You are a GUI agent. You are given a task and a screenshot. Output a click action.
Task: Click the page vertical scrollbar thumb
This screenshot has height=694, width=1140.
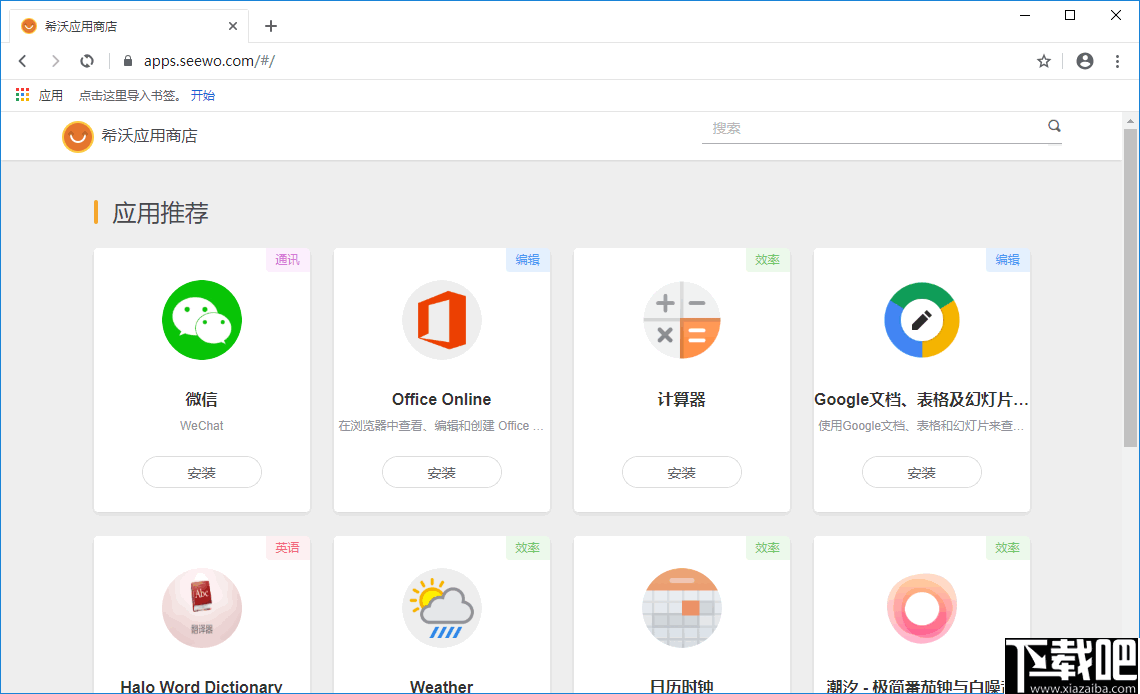coord(1130,288)
